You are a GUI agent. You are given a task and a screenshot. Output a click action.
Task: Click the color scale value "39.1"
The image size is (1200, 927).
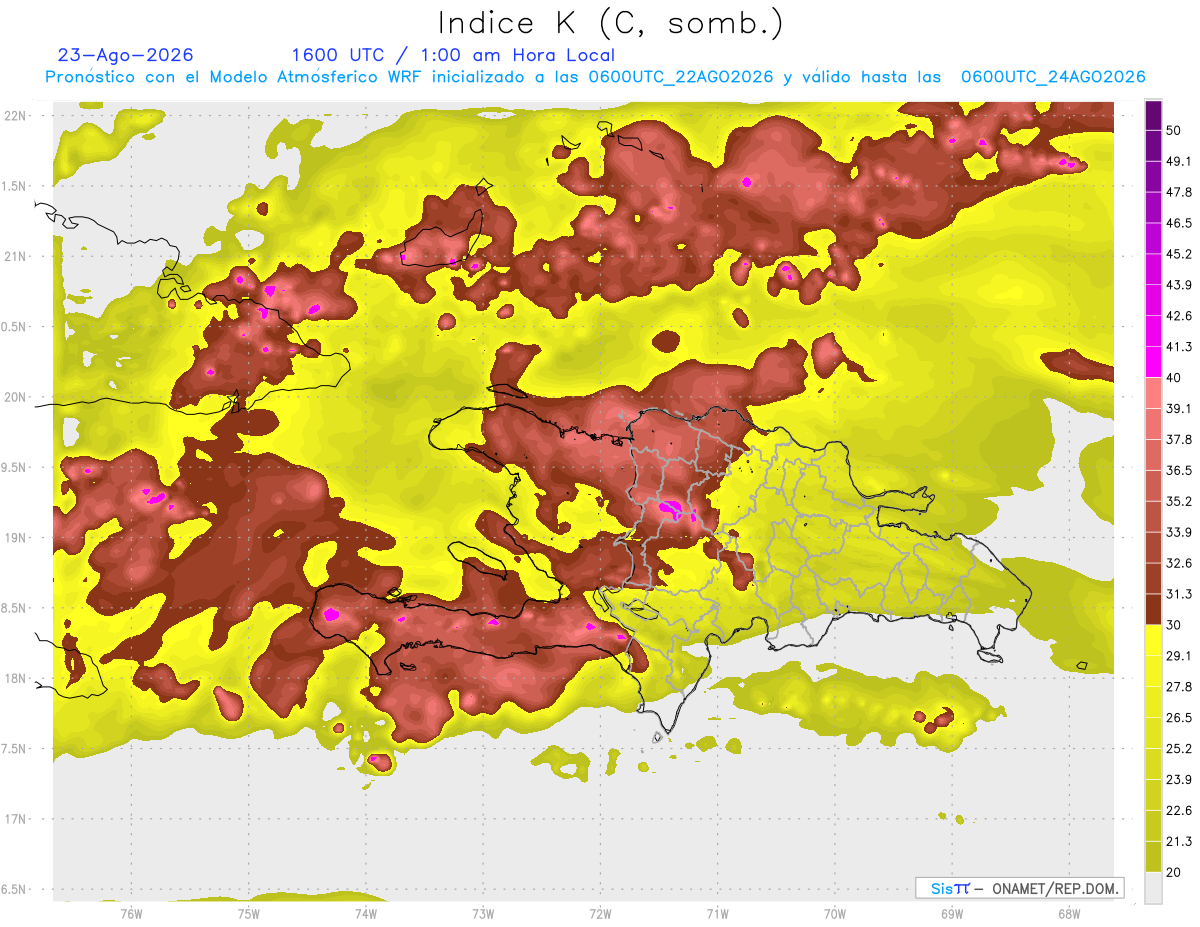[x=1179, y=408]
